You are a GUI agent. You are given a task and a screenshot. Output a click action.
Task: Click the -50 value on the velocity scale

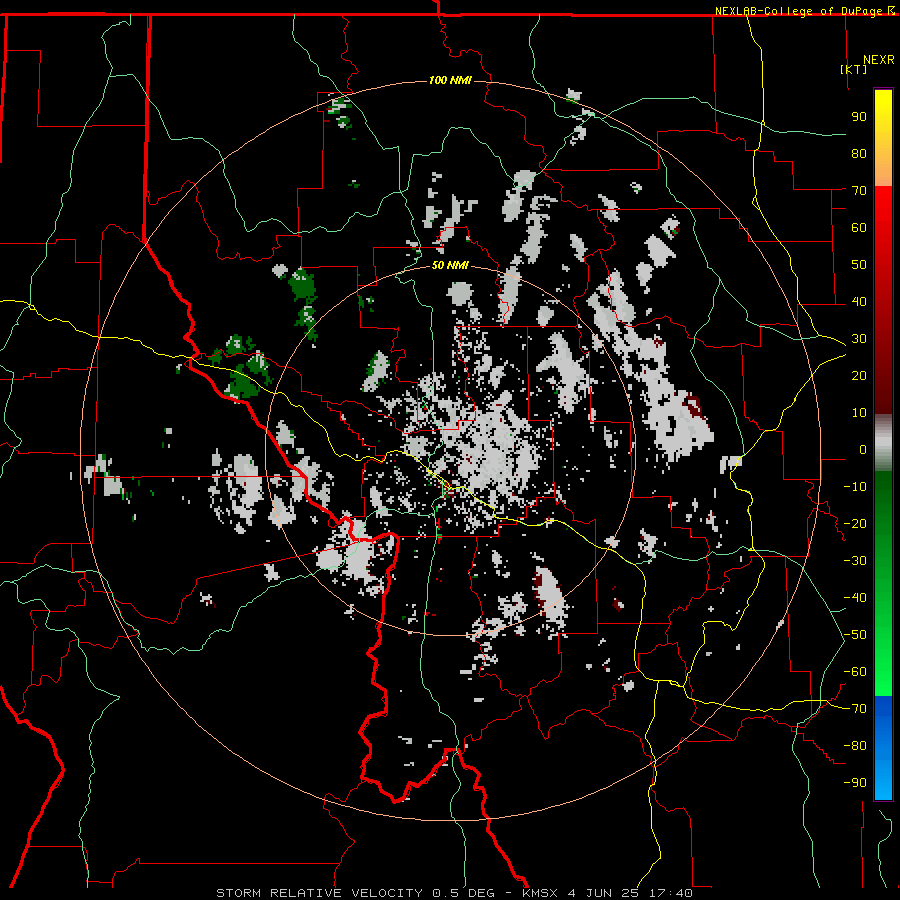[855, 635]
